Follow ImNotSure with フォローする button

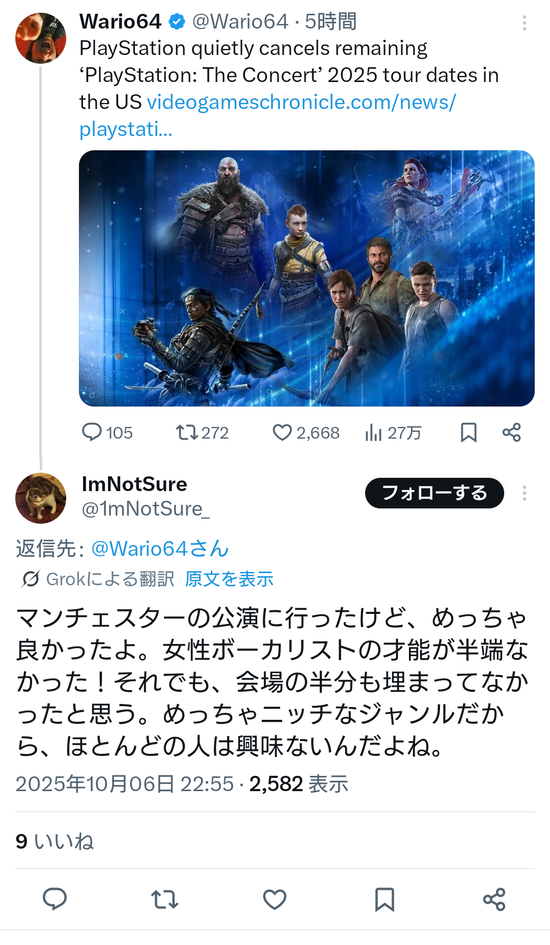[434, 493]
